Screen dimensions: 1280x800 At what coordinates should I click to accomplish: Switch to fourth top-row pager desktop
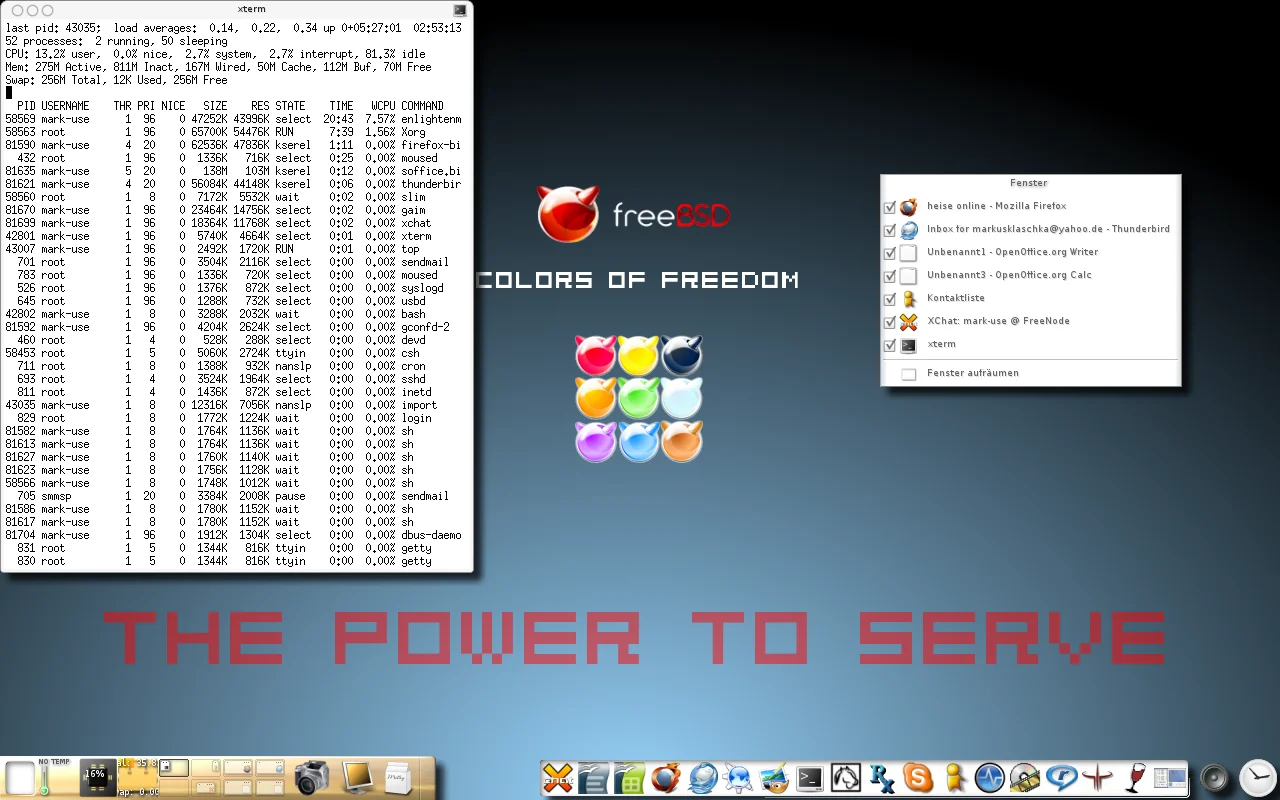pyautogui.click(x=270, y=767)
